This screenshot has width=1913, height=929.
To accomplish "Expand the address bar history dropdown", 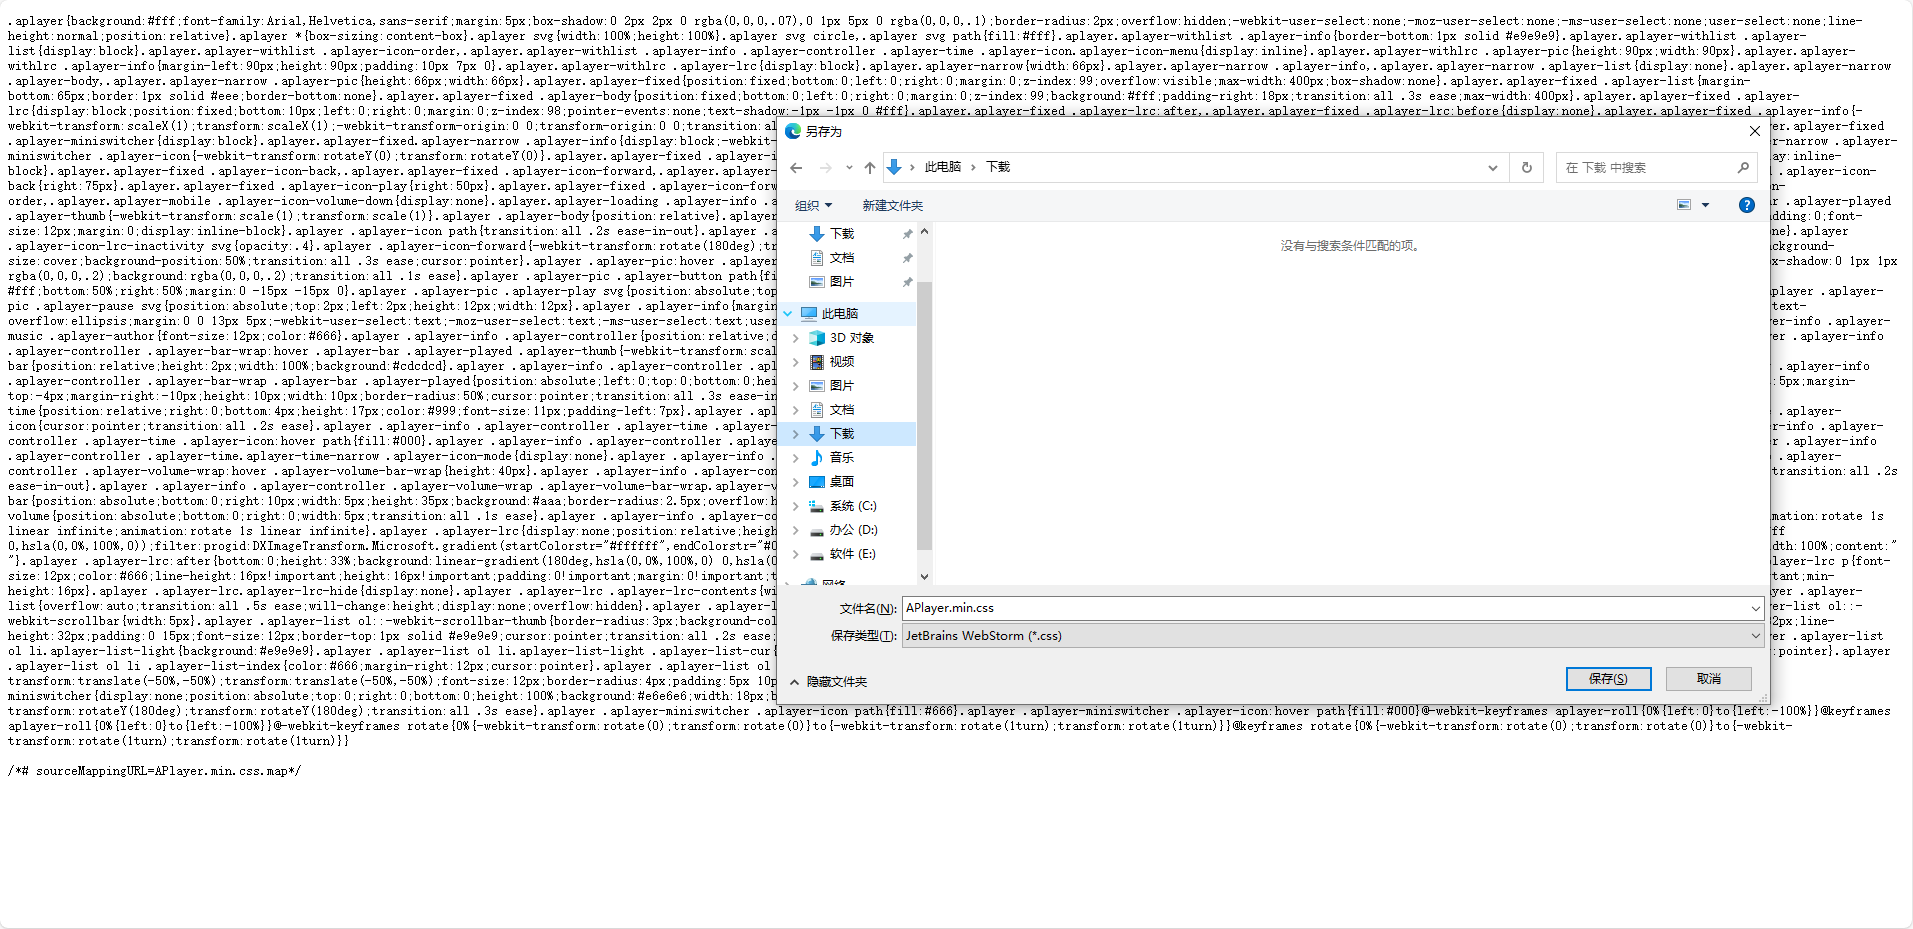I will click(x=1493, y=168).
